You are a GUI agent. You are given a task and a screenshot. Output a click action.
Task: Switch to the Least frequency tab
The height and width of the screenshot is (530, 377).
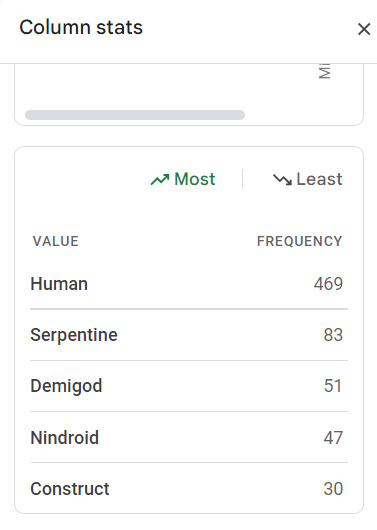308,179
